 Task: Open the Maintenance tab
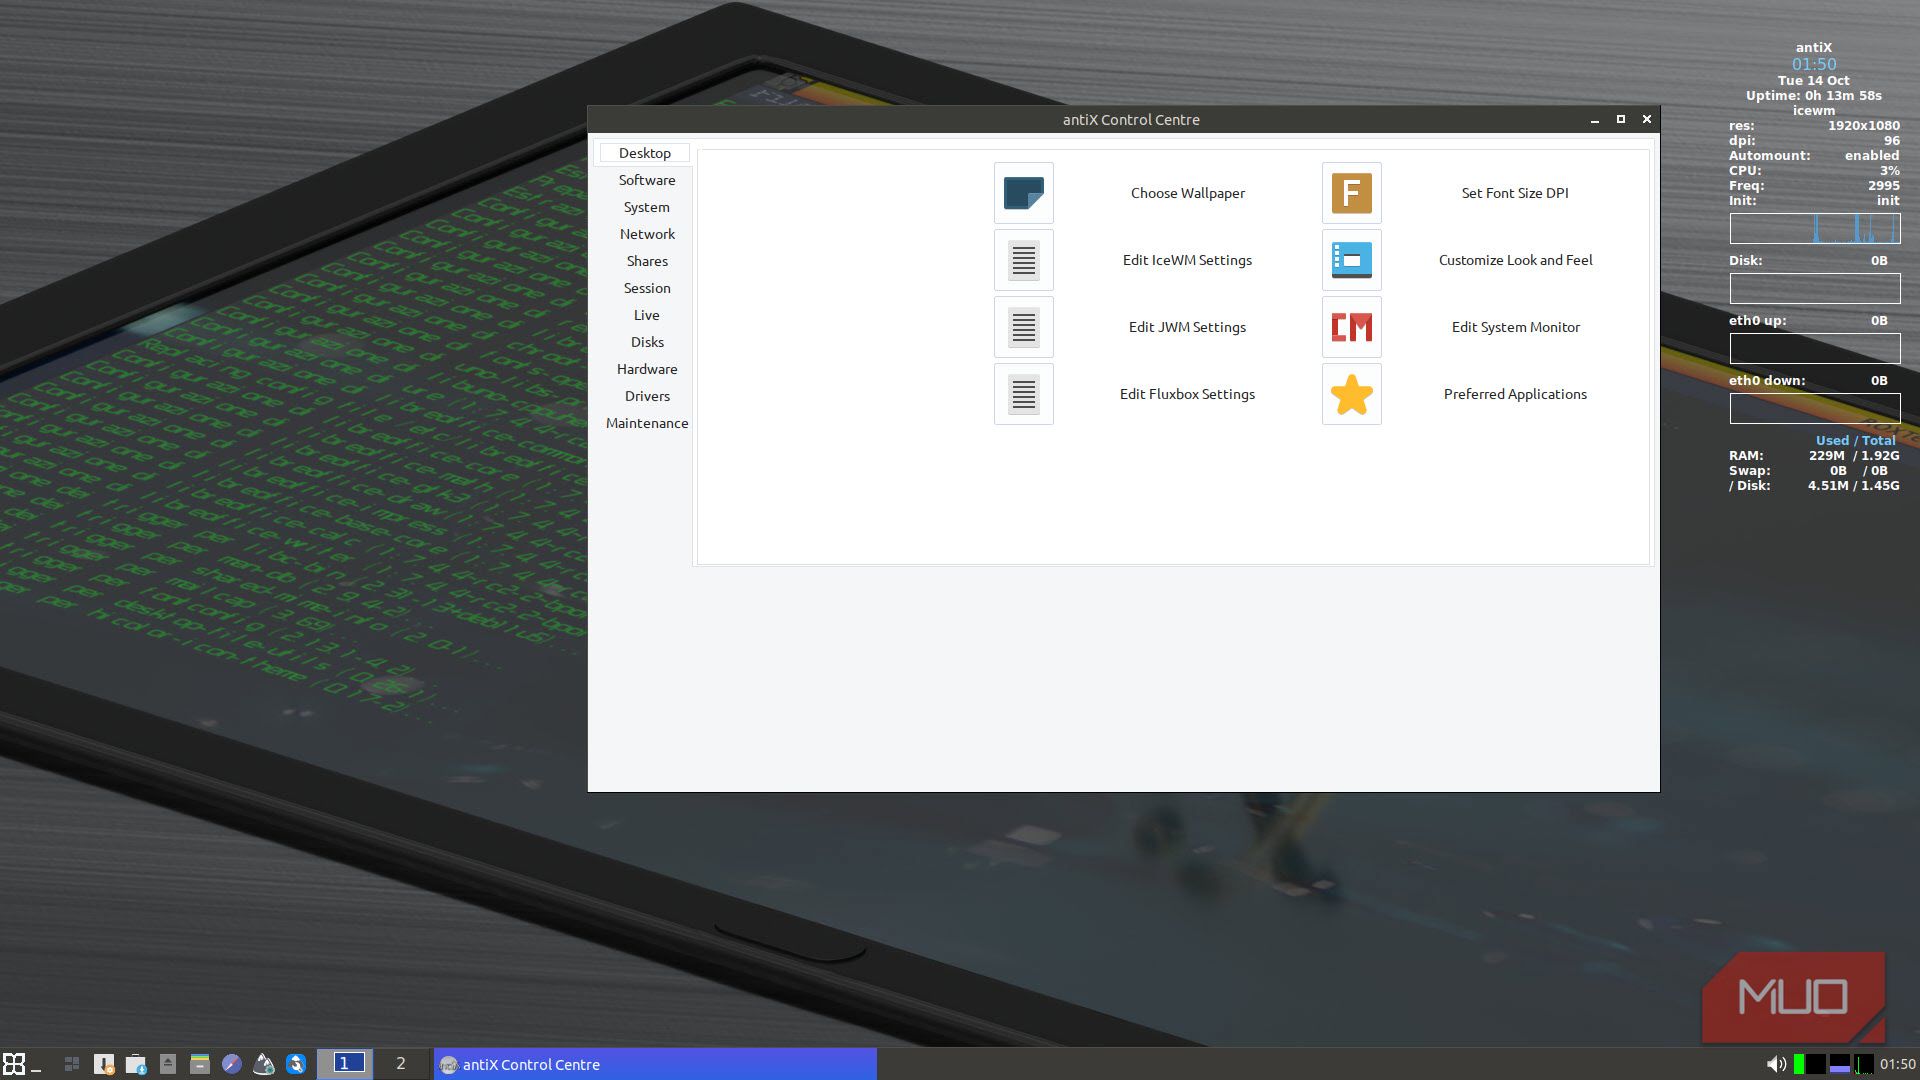tap(647, 423)
